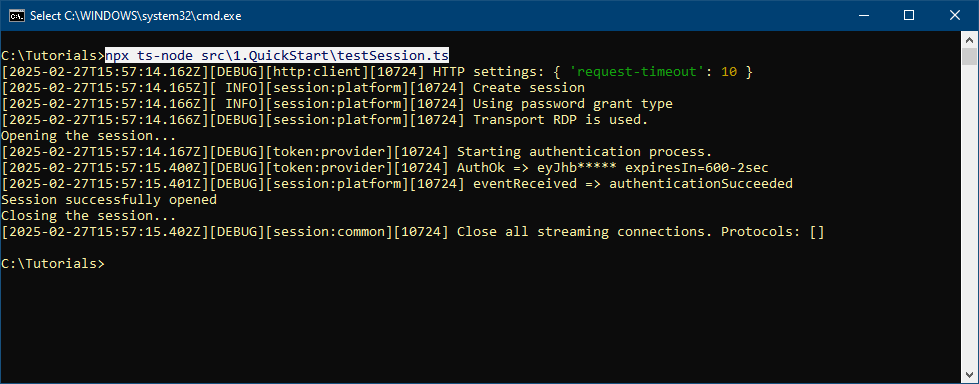
Task: Click the 'Session successfully opened' line
Action: 109,200
